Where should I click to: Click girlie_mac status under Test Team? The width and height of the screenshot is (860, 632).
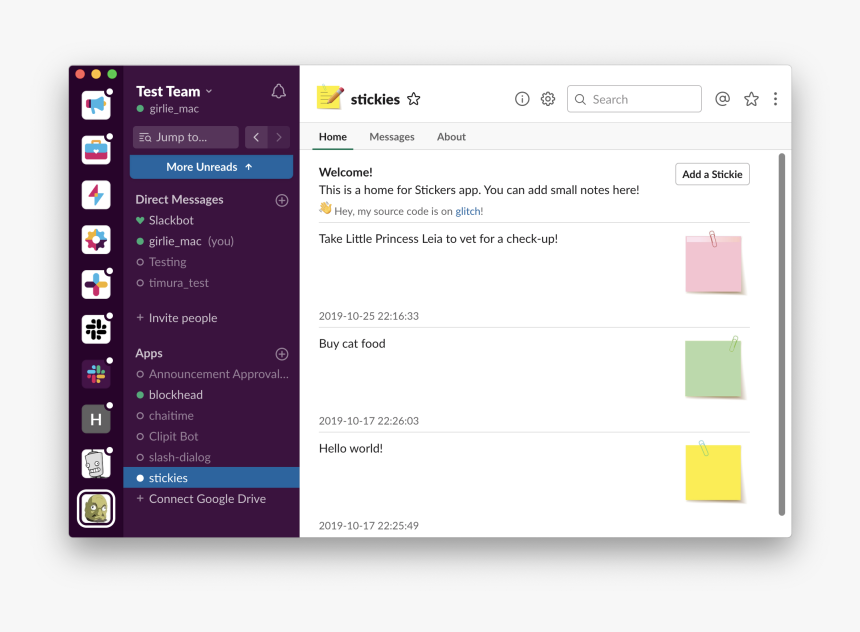(x=167, y=109)
